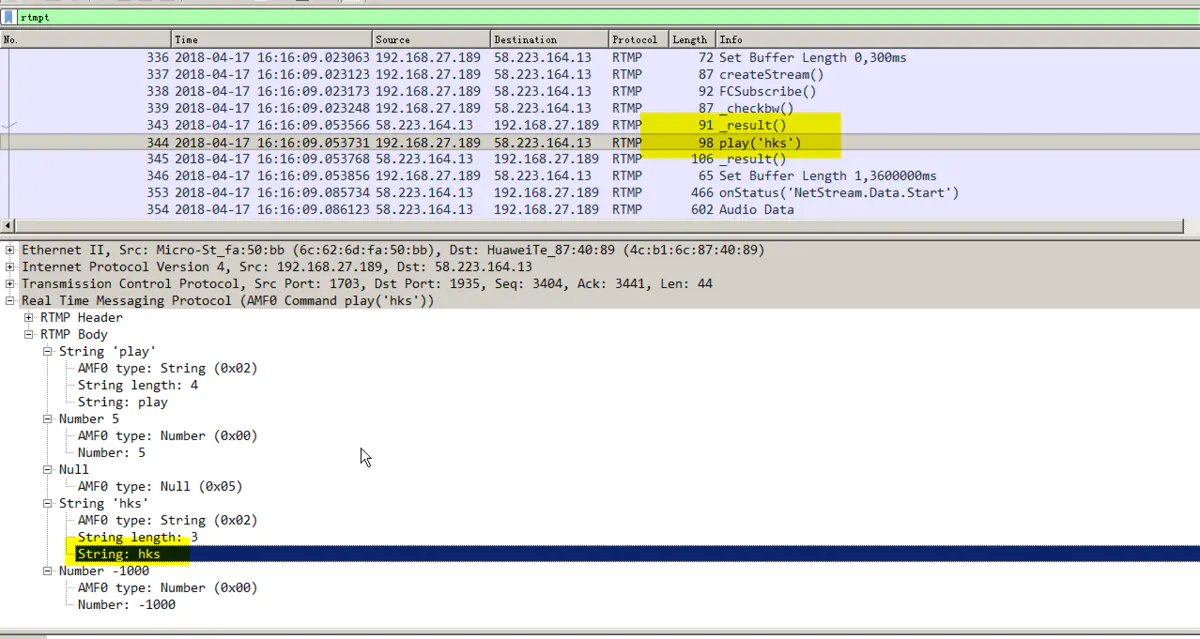Expand the Internet Protocol Version 4 node
Image resolution: width=1200 pixels, height=639 pixels.
coord(11,267)
